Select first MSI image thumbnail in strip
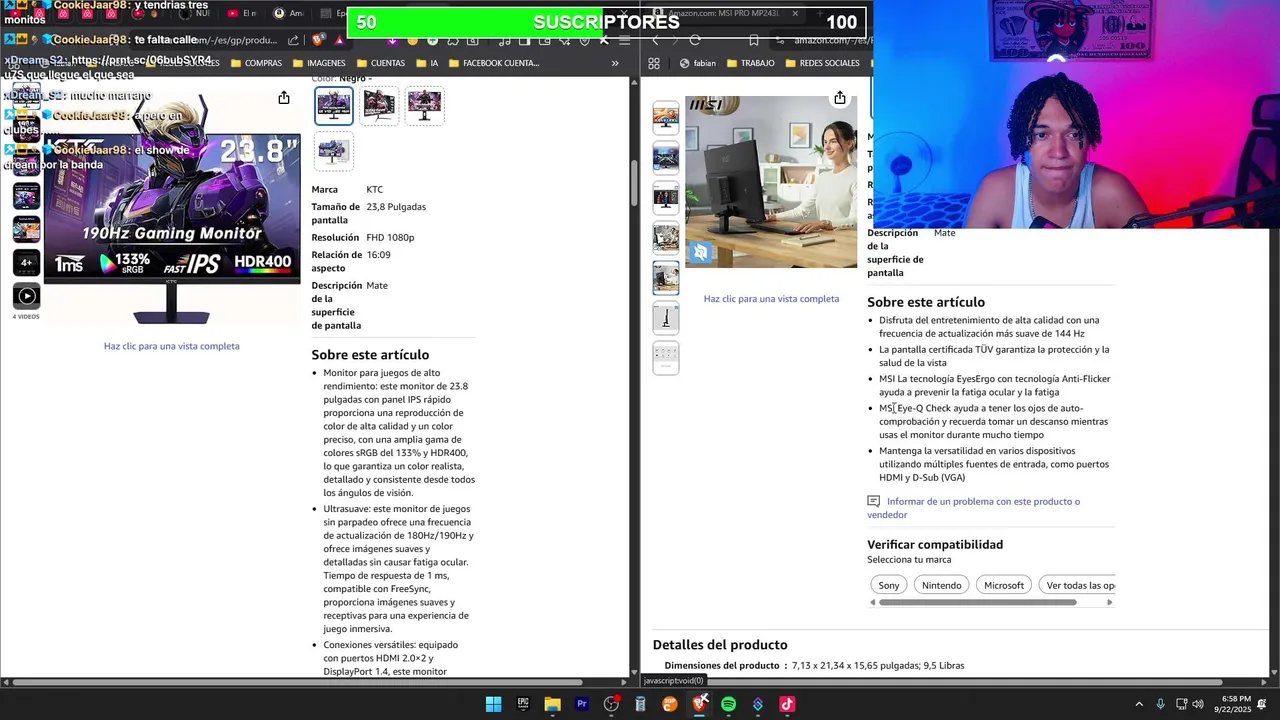 666,117
